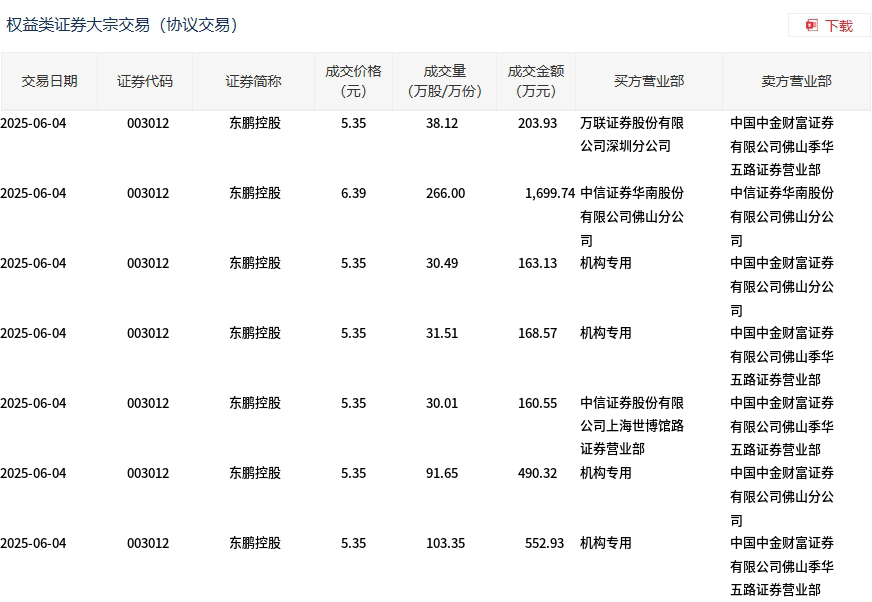Click price 5.35 in the 31.51 volume row
Image resolution: width=872 pixels, height=602 pixels.
click(354, 333)
